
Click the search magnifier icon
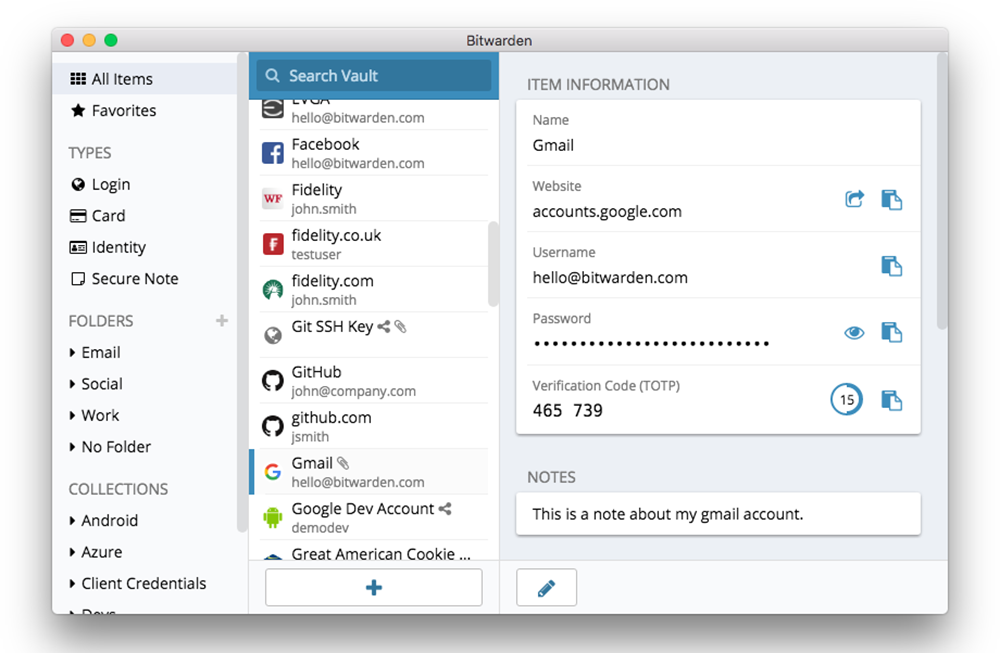[x=272, y=75]
